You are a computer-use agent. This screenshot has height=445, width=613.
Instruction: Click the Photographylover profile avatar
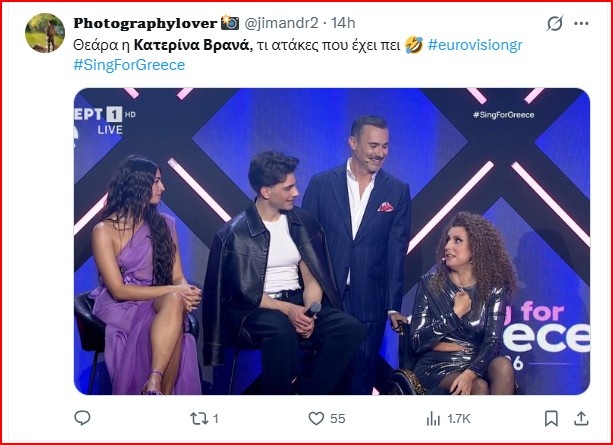click(x=45, y=33)
